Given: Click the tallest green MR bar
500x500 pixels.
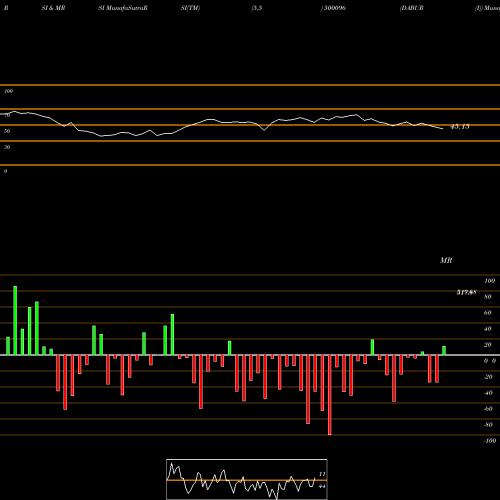Looking at the screenshot, I should click(15, 320).
